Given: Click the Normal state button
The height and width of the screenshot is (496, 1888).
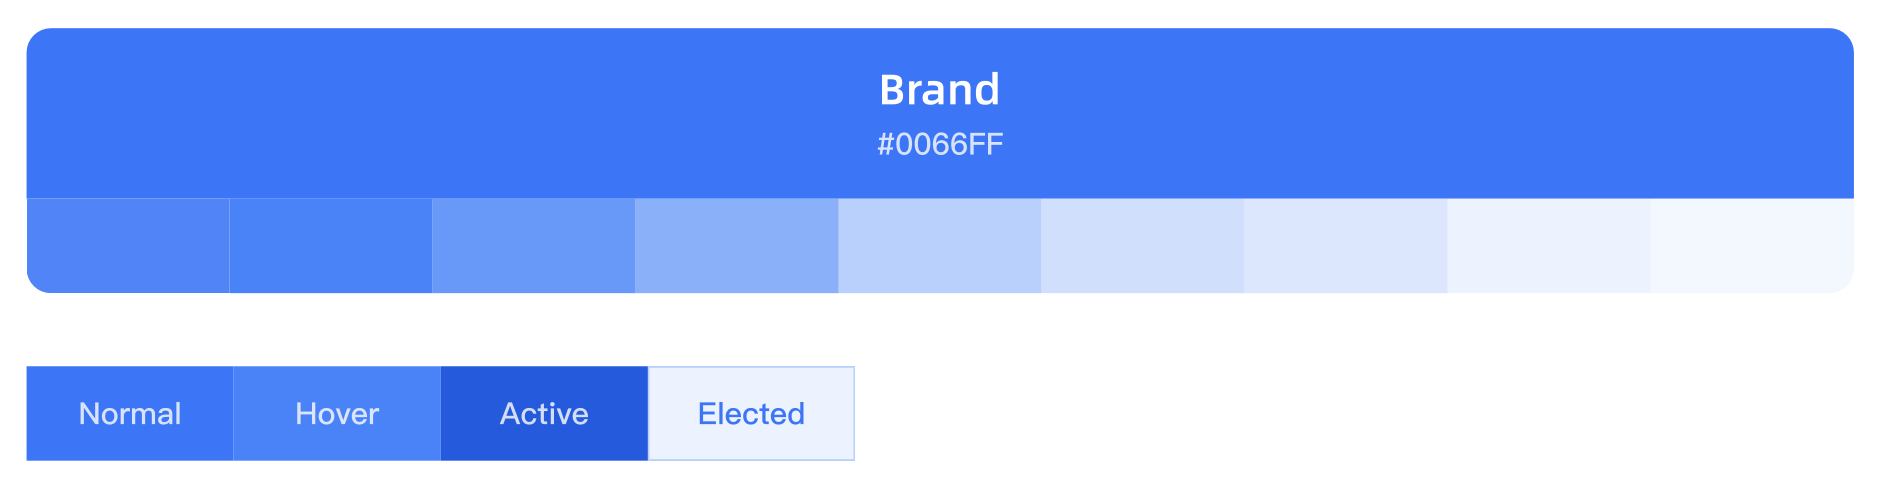Looking at the screenshot, I should click(x=130, y=413).
